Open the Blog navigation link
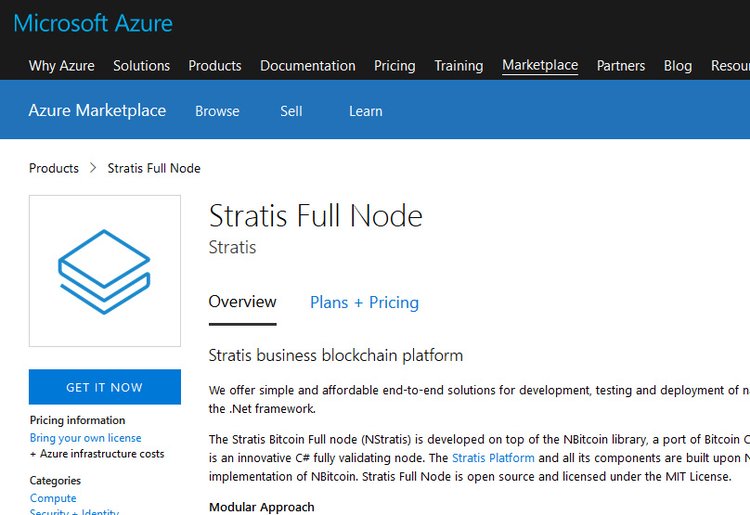Image resolution: width=750 pixels, height=515 pixels. (x=678, y=66)
